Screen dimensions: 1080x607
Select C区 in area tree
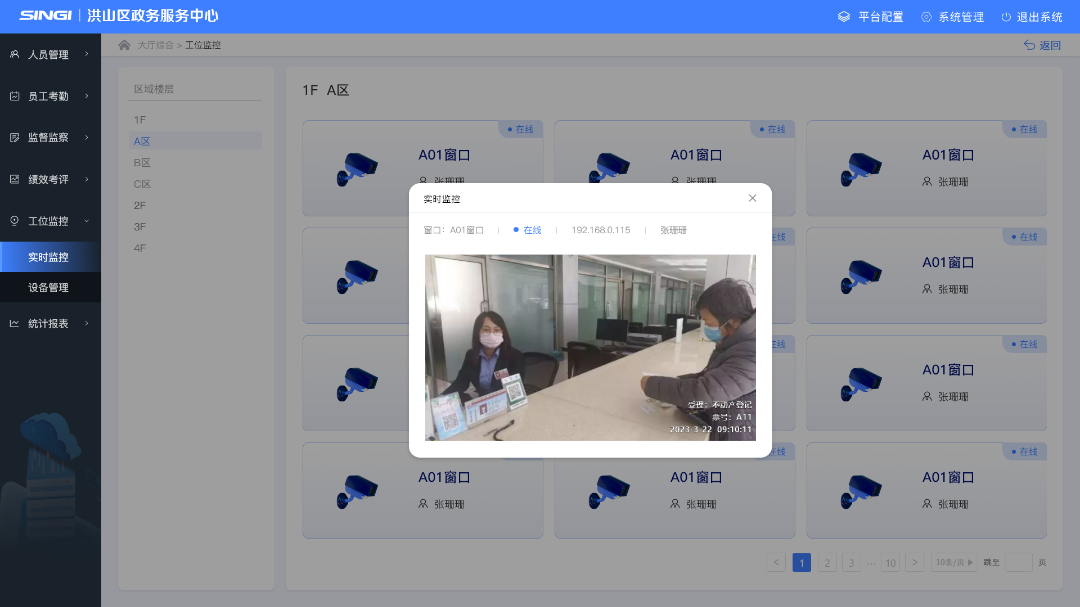pyautogui.click(x=142, y=184)
